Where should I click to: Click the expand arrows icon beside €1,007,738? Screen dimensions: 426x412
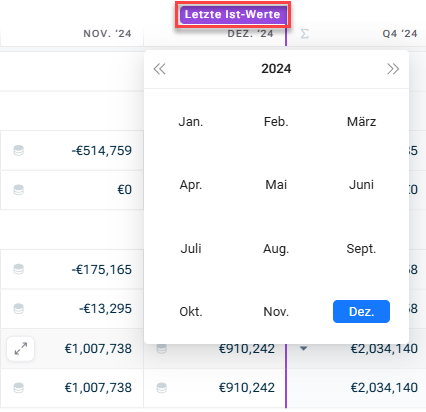click(x=21, y=349)
